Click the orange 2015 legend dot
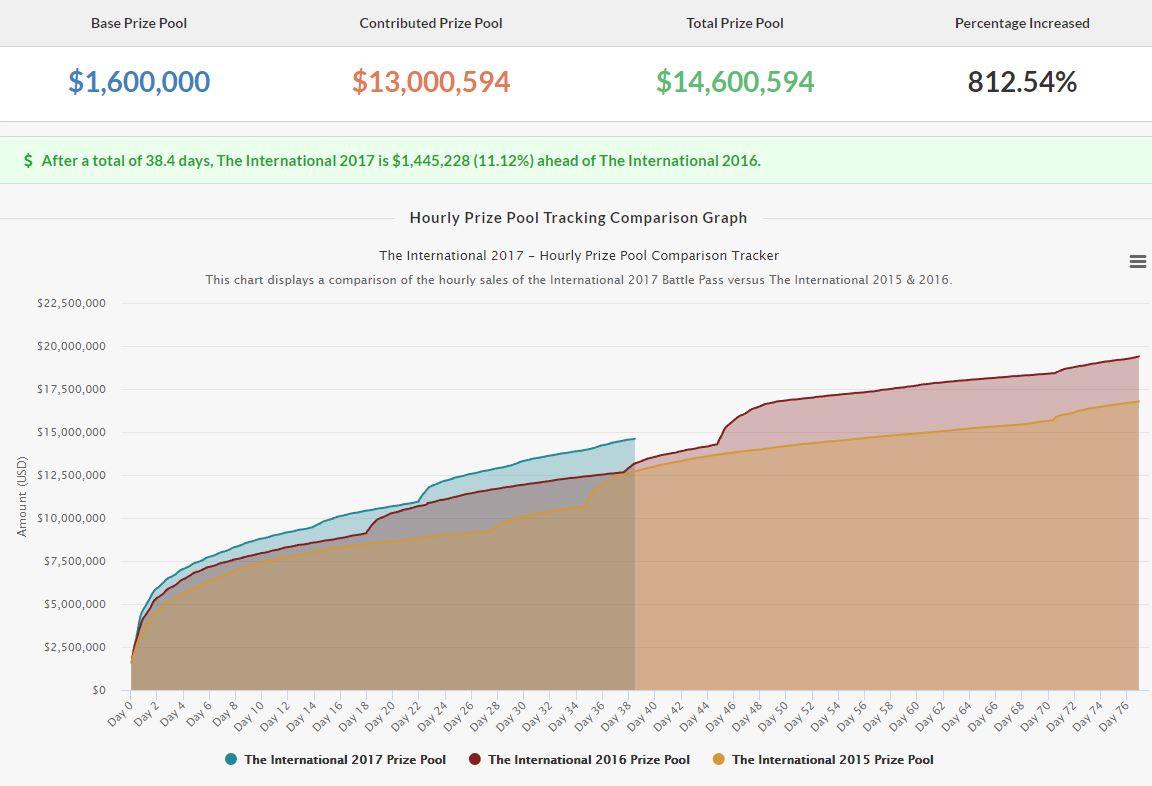Image resolution: width=1152 pixels, height=786 pixels. pos(719,760)
